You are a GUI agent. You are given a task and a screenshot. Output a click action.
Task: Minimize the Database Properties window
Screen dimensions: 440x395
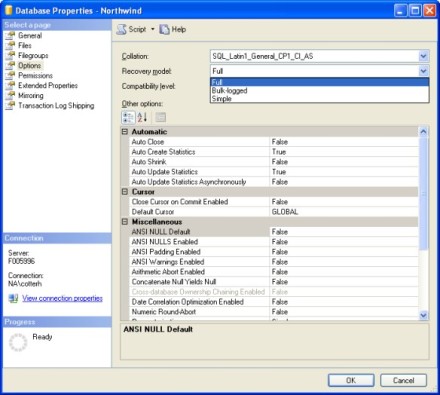(x=401, y=11)
